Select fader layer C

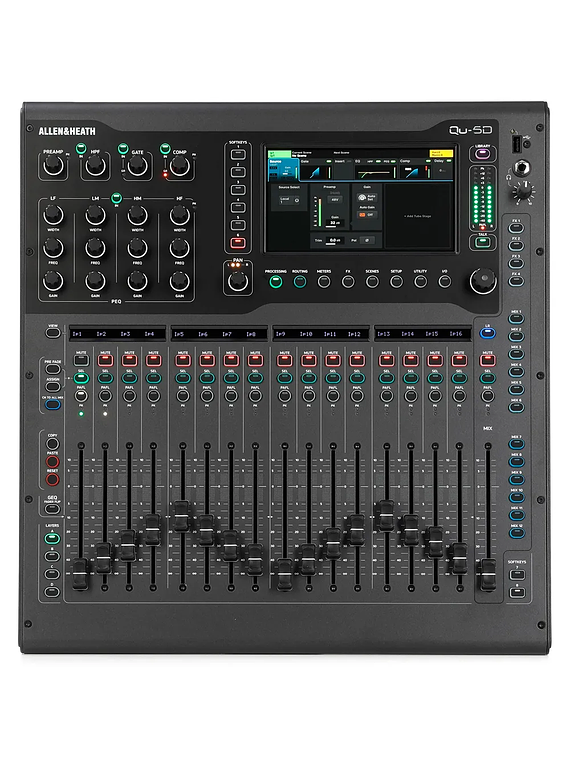[x=52, y=574]
